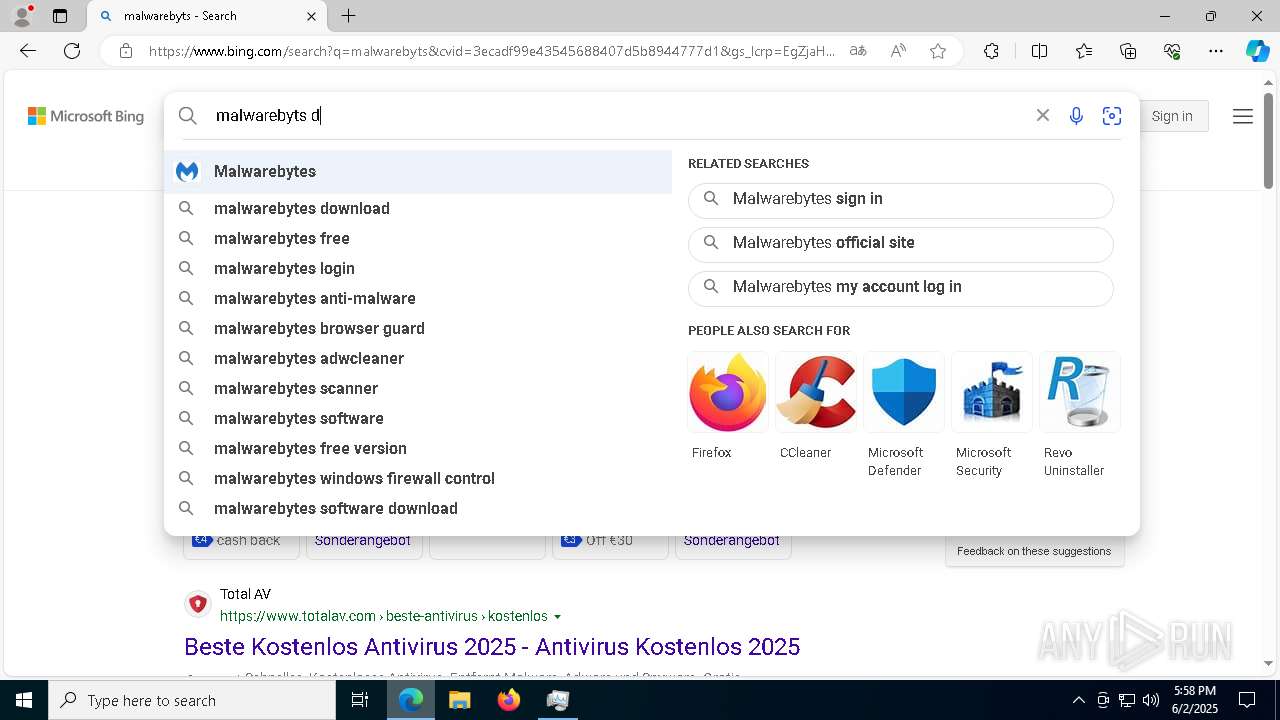The image size is (1280, 720).
Task: Open Bing visual search camera icon
Action: point(1112,116)
